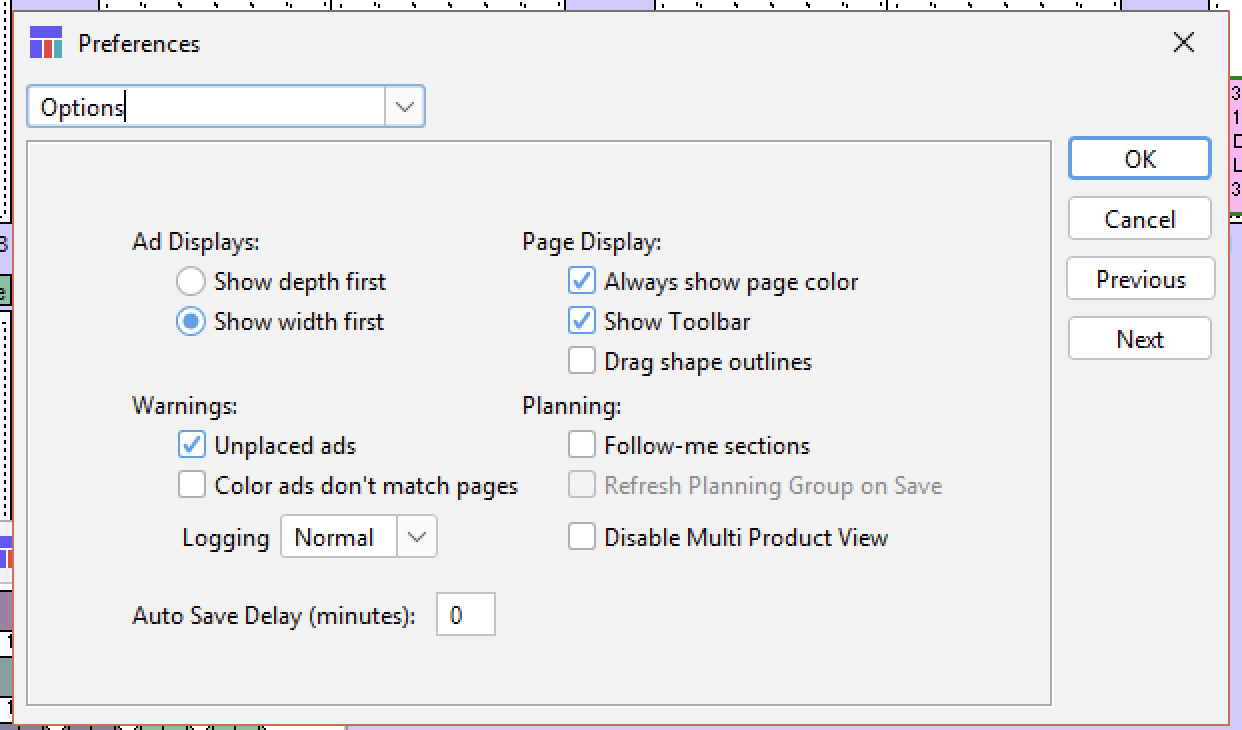Uncheck the Show Toolbar checkbox
1242x730 pixels.
click(x=582, y=322)
